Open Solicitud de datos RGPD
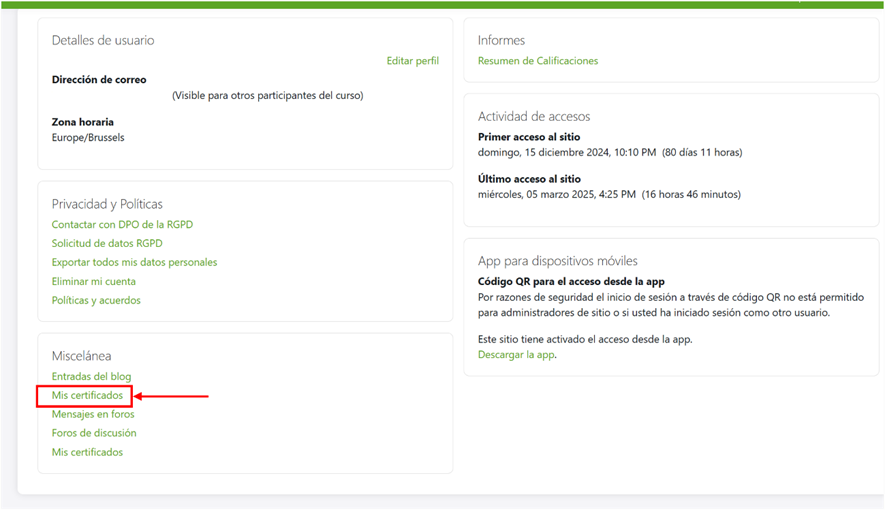Viewport: 885px width, 510px height. [107, 244]
